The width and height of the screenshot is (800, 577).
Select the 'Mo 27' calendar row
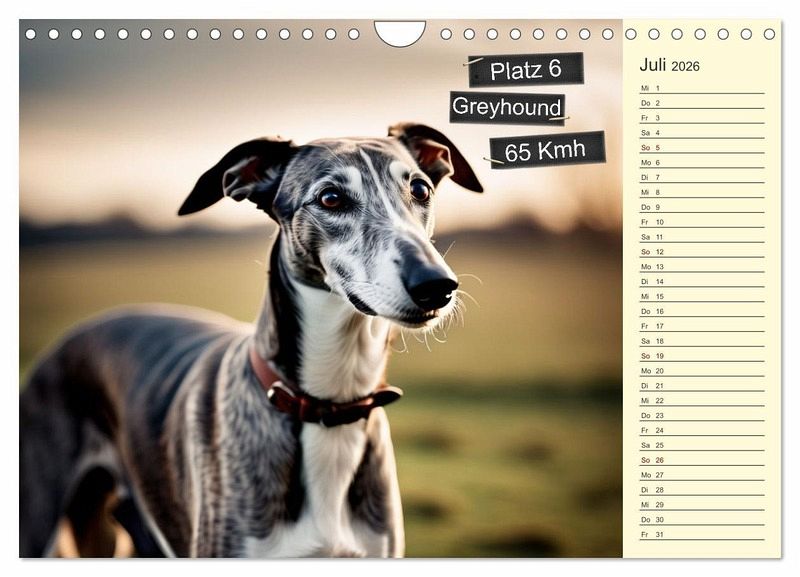(x=702, y=475)
